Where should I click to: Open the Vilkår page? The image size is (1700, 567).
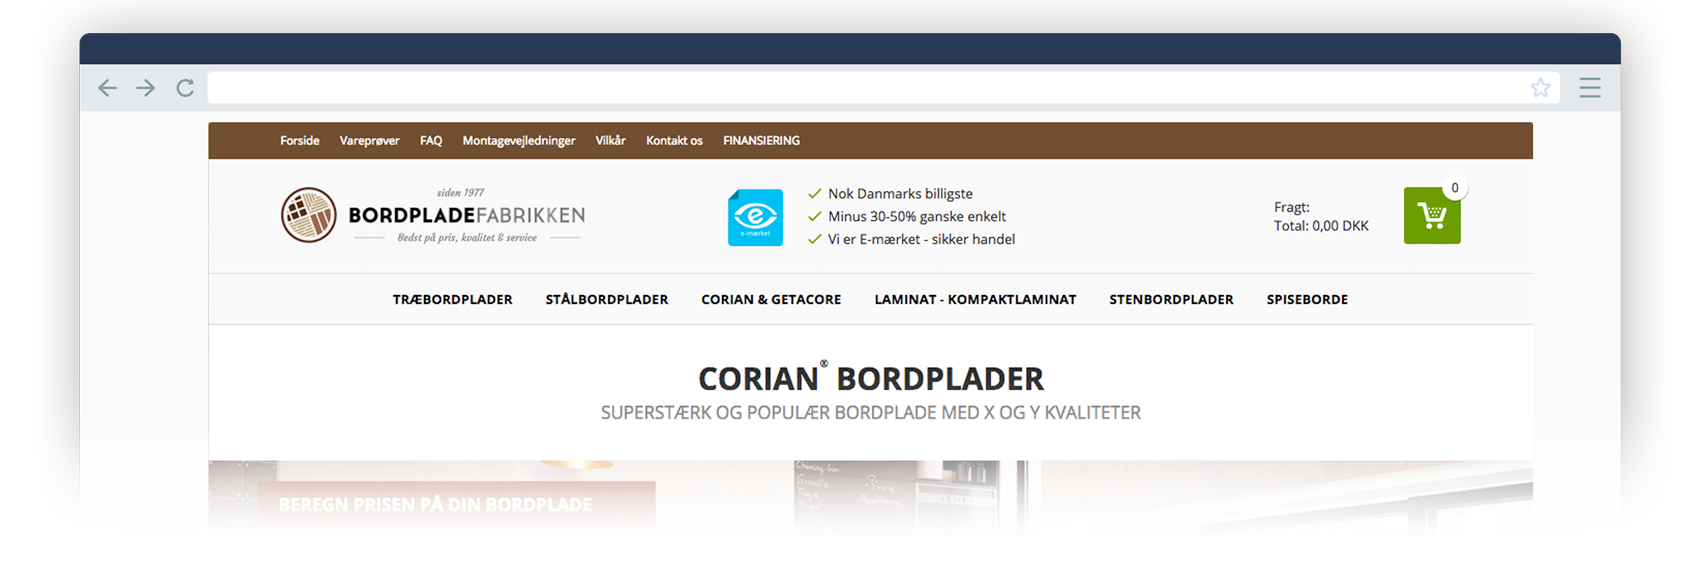pos(610,141)
